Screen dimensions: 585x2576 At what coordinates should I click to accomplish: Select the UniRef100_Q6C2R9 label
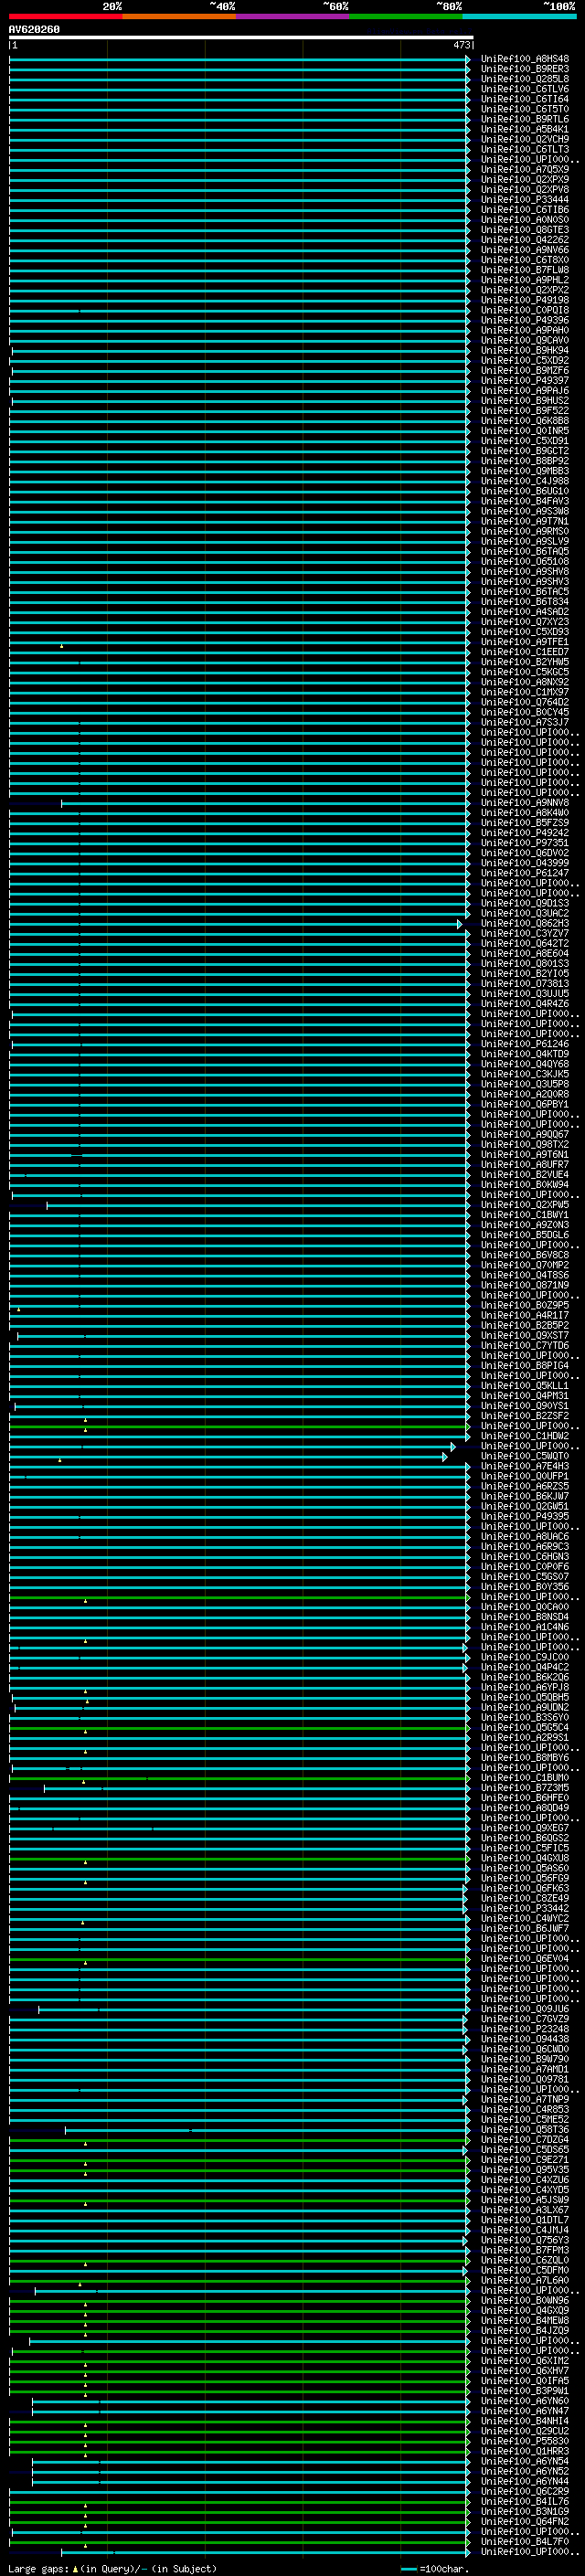point(525,2492)
